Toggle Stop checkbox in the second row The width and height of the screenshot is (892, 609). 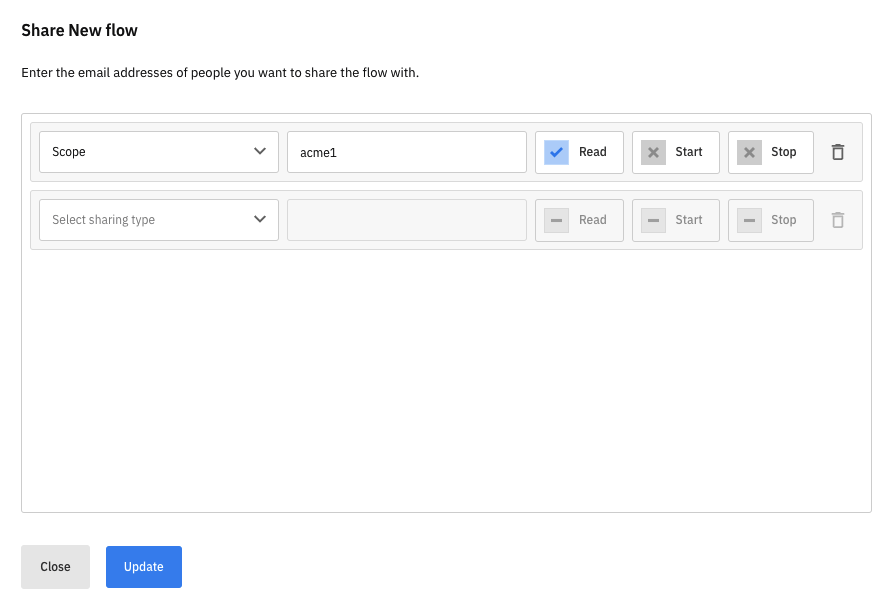[x=749, y=220]
